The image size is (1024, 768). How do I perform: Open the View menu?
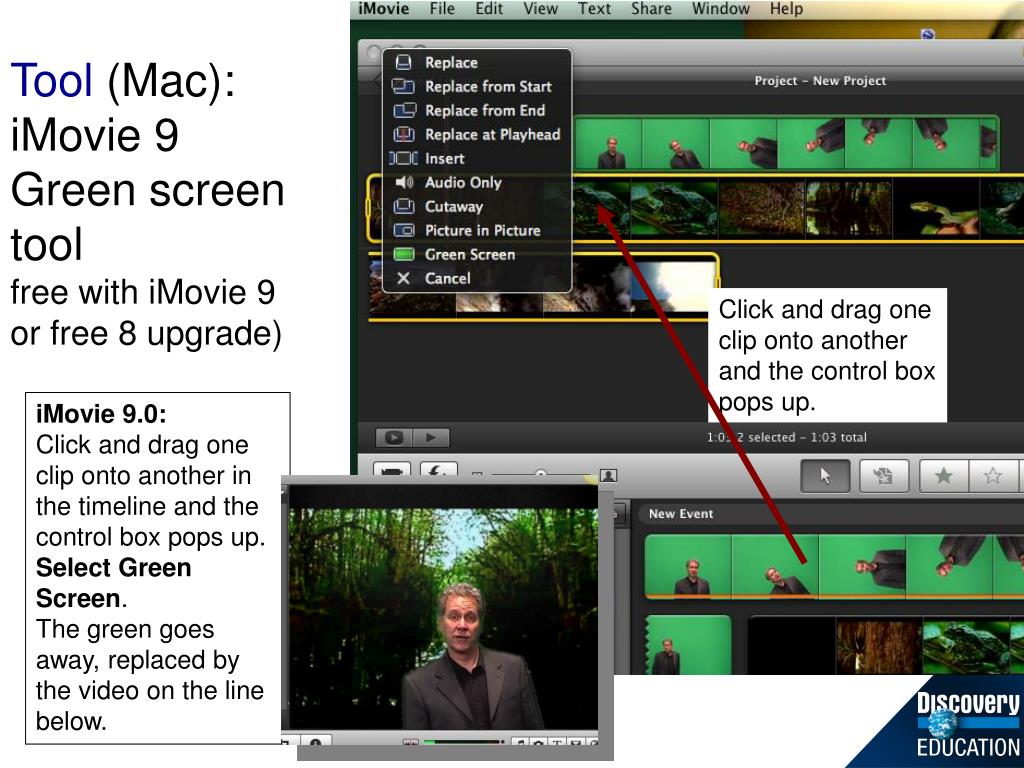coord(540,9)
